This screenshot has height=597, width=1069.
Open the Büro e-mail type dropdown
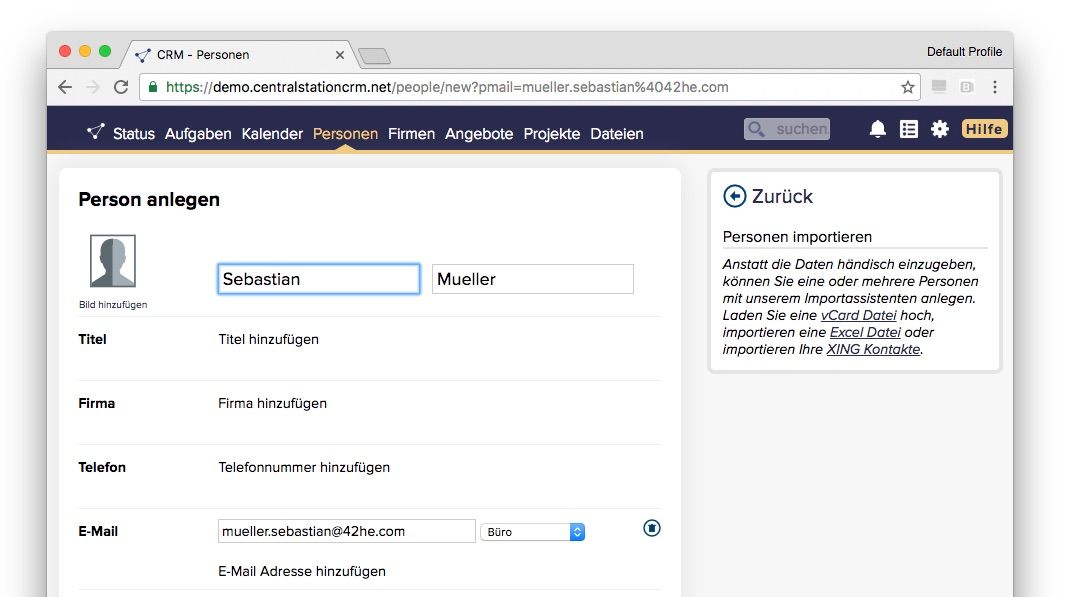[x=532, y=532]
